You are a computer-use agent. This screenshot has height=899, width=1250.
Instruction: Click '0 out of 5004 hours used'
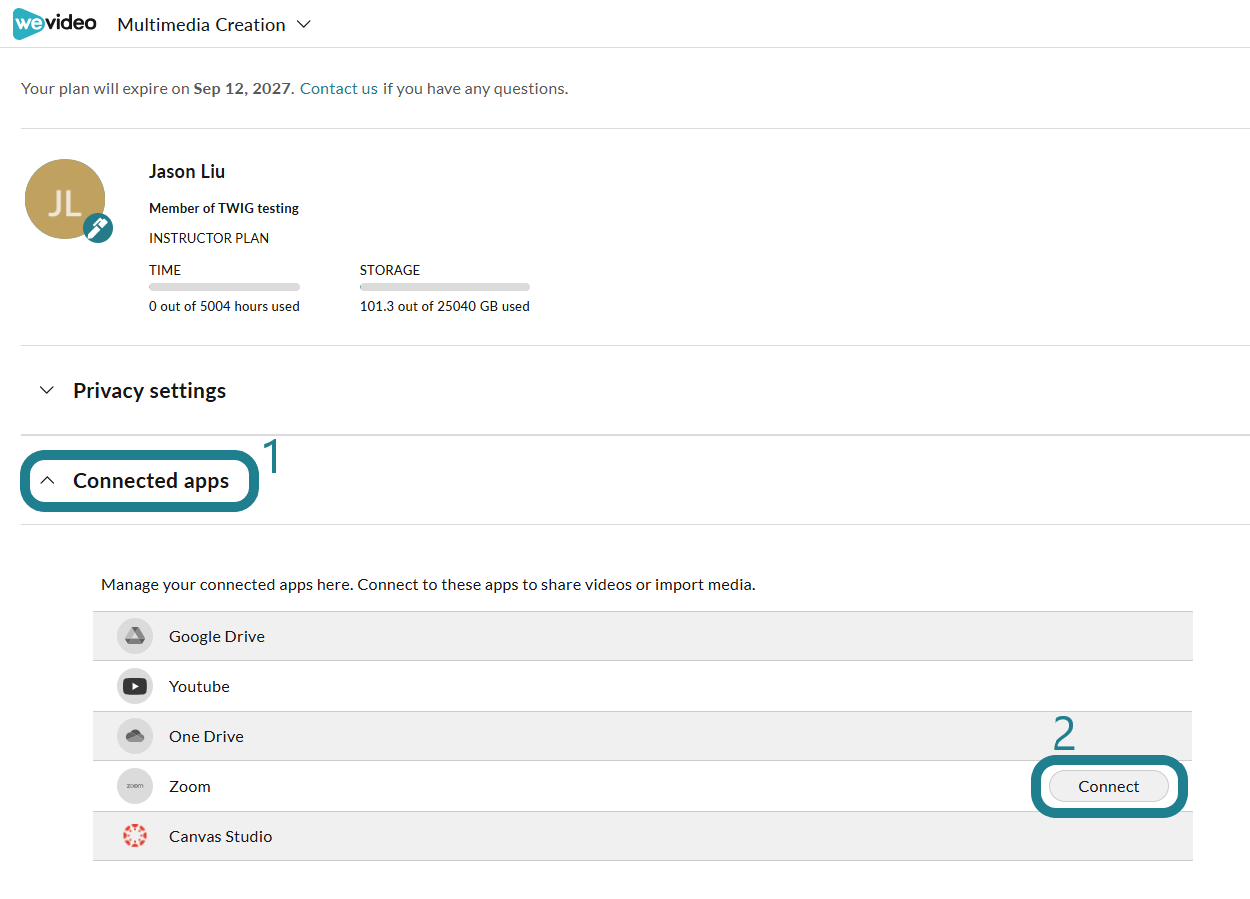point(224,306)
